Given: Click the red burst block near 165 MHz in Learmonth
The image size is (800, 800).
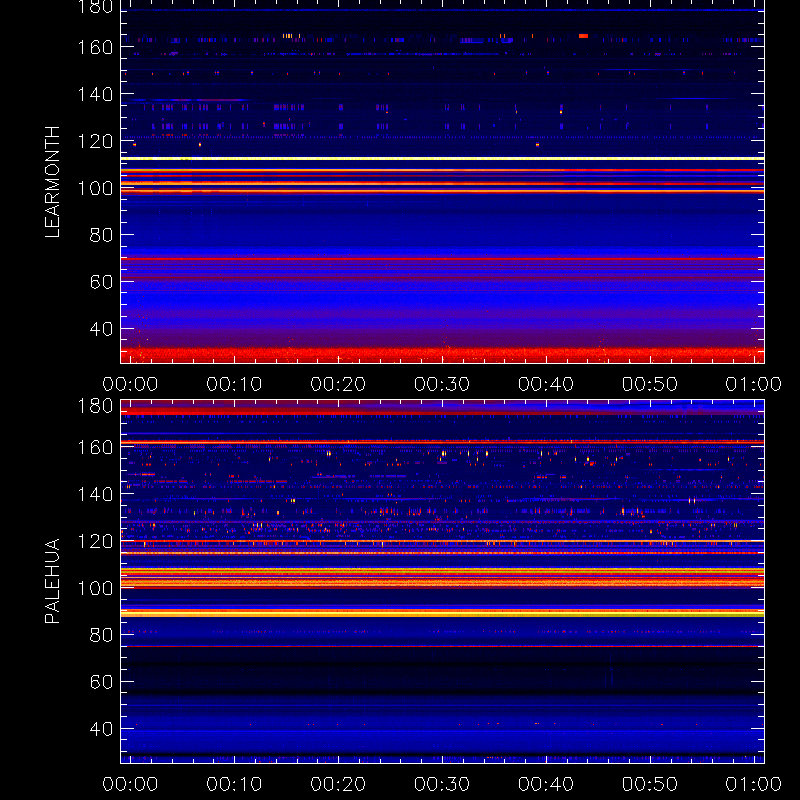Looking at the screenshot, I should [x=584, y=36].
